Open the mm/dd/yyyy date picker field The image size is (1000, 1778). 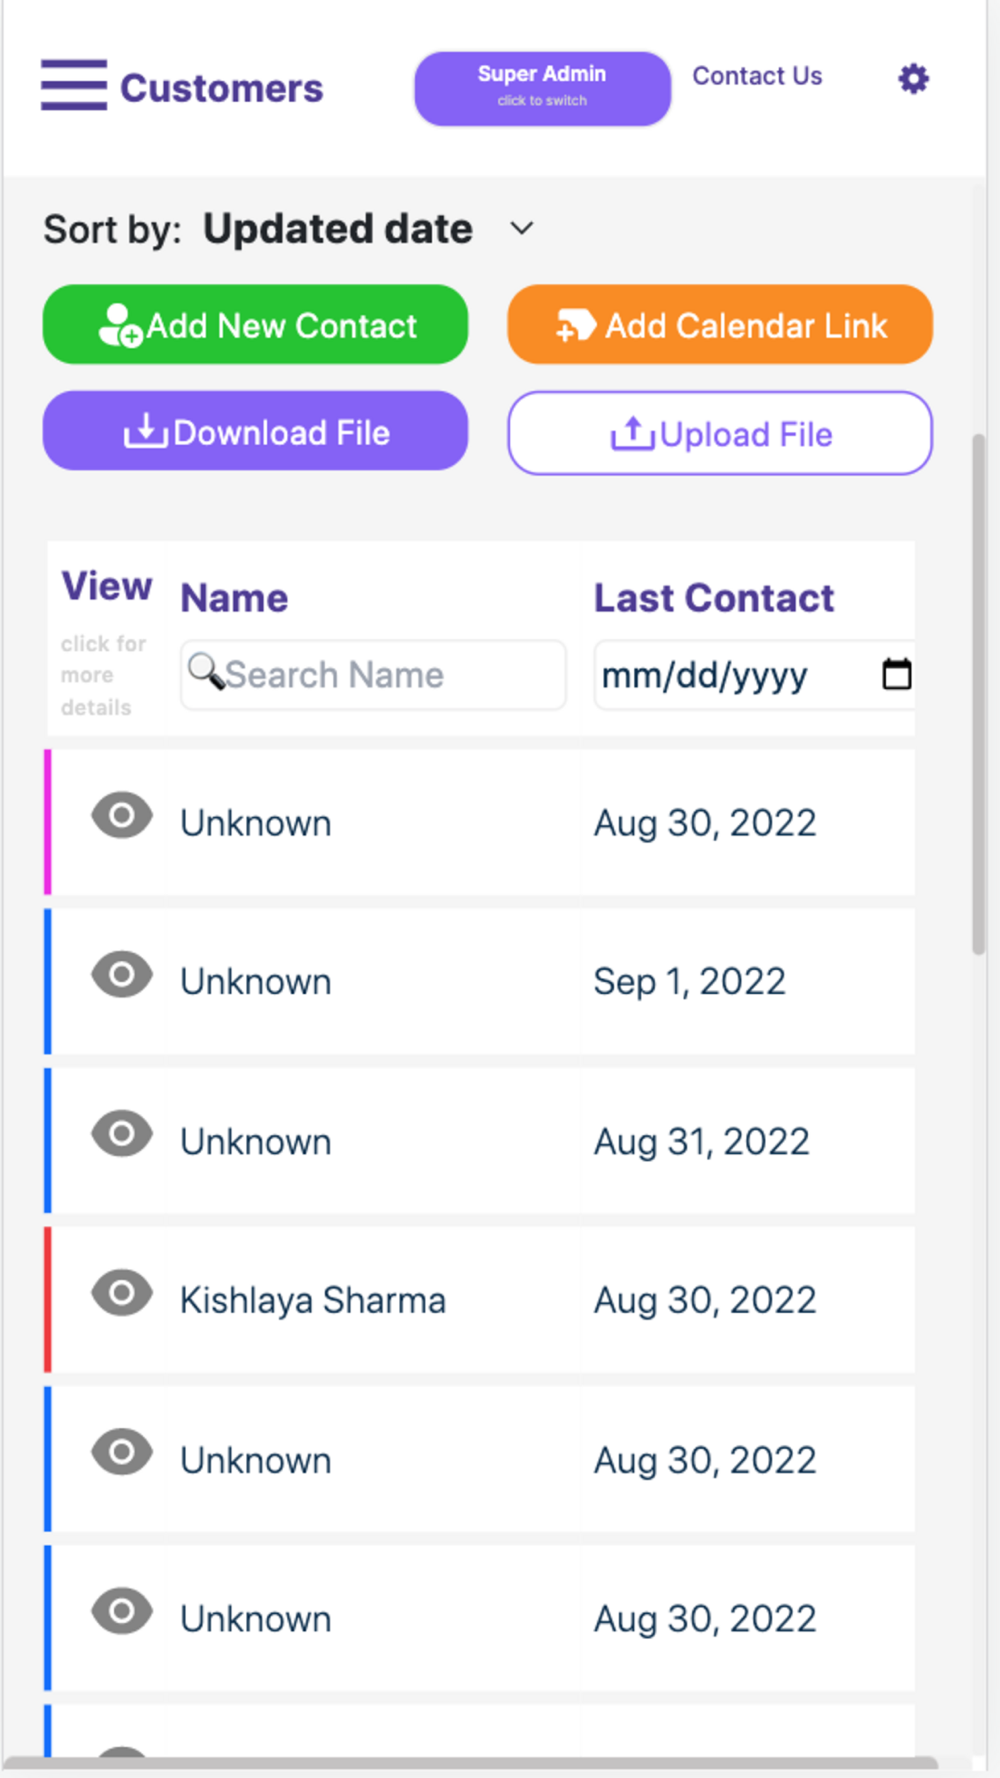point(754,675)
